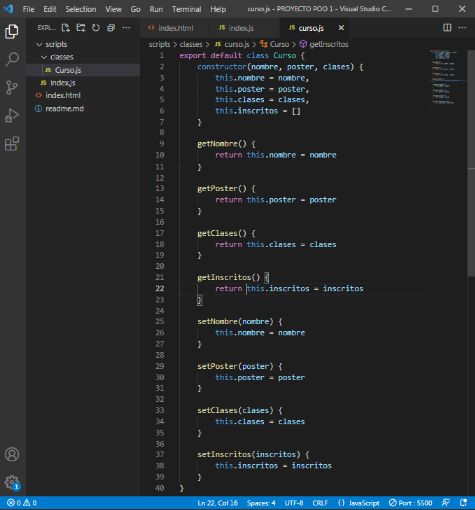Viewport: 475px width, 510px height.
Task: Open the Source Control view
Action: [x=12, y=87]
